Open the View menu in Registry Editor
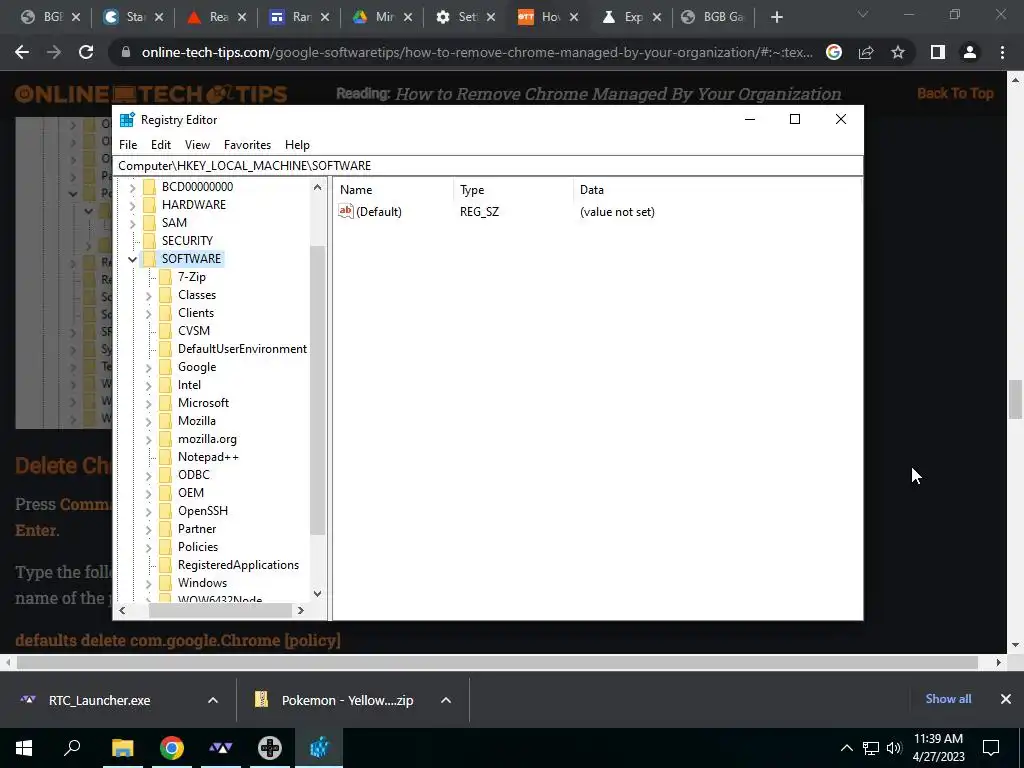 pyautogui.click(x=197, y=145)
